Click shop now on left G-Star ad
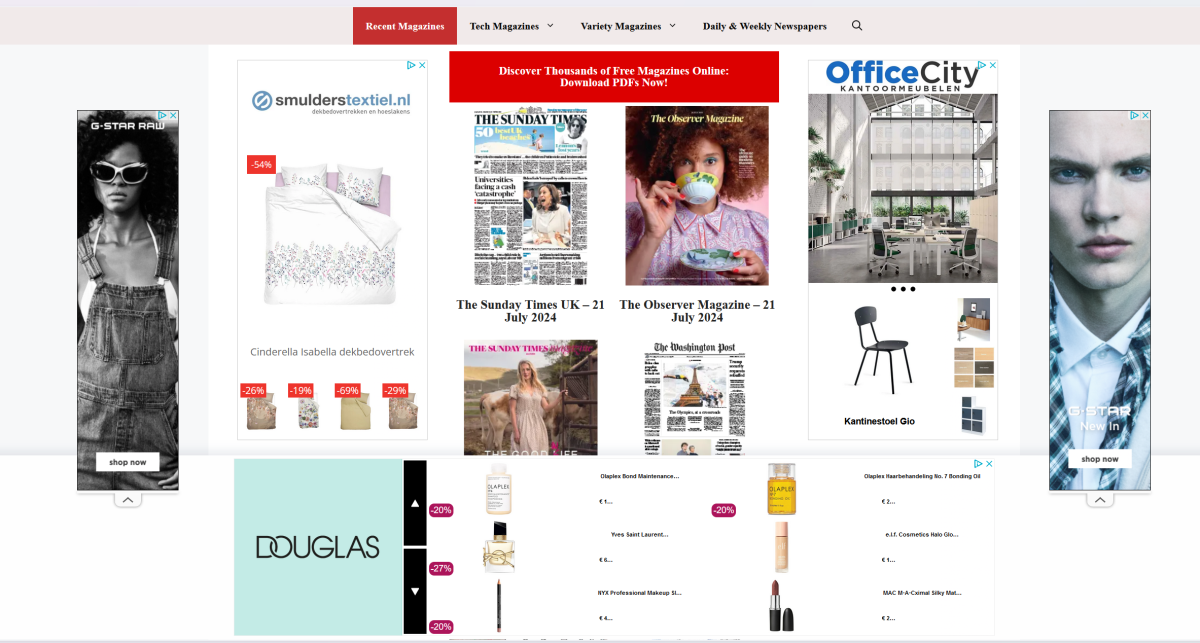Image resolution: width=1200 pixels, height=643 pixels. tap(128, 462)
